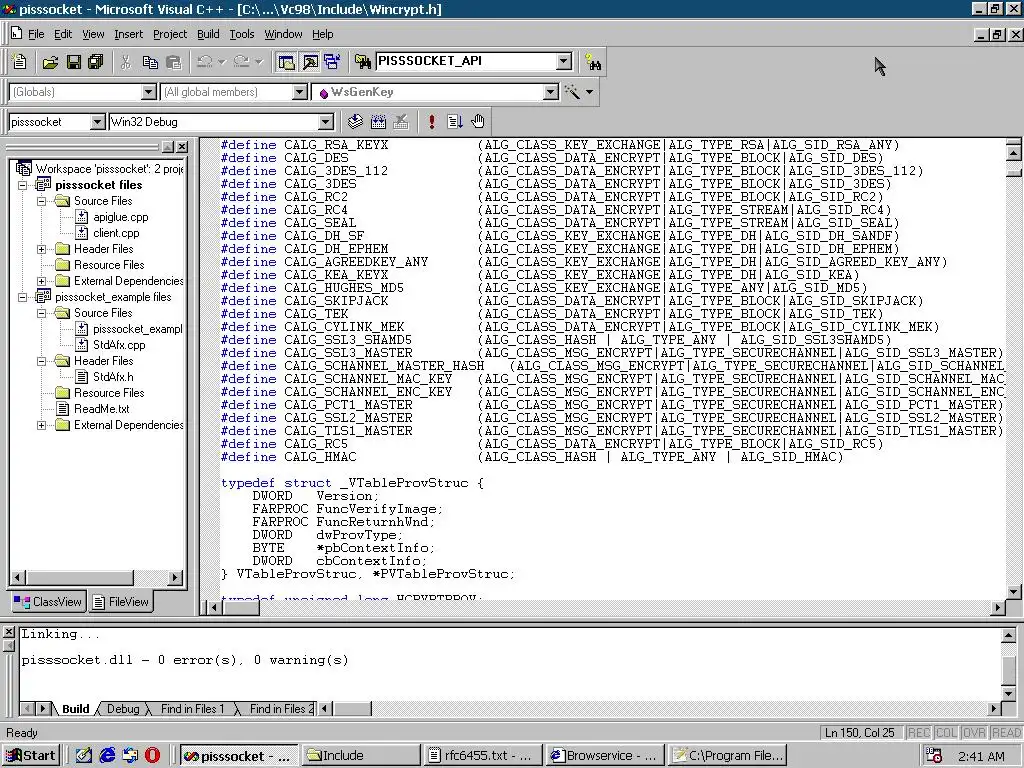Open the Window List icon
Image resolution: width=1024 pixels, height=768 pixels.
click(332, 62)
